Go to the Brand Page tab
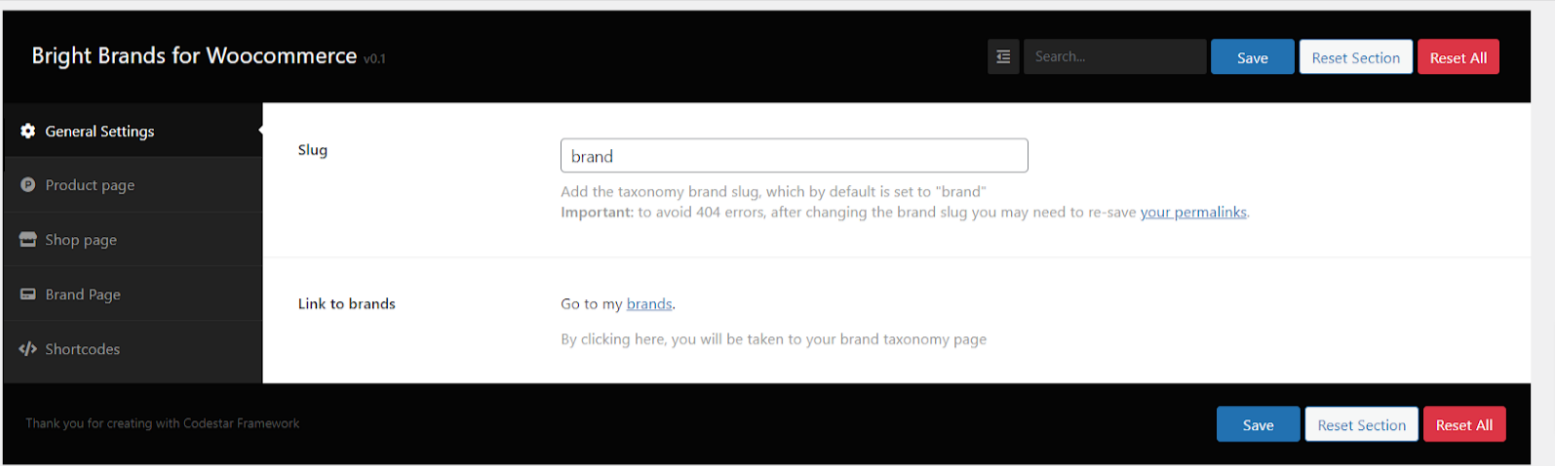The height and width of the screenshot is (466, 1555). pyautogui.click(x=132, y=295)
